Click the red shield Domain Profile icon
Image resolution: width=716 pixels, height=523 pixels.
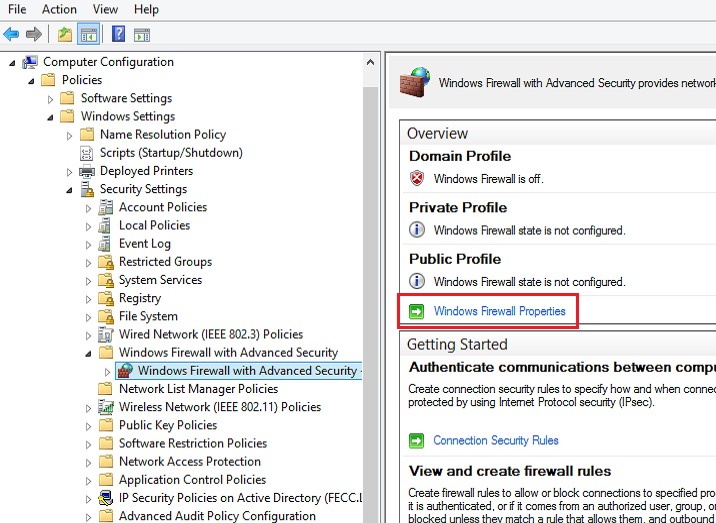(x=417, y=179)
